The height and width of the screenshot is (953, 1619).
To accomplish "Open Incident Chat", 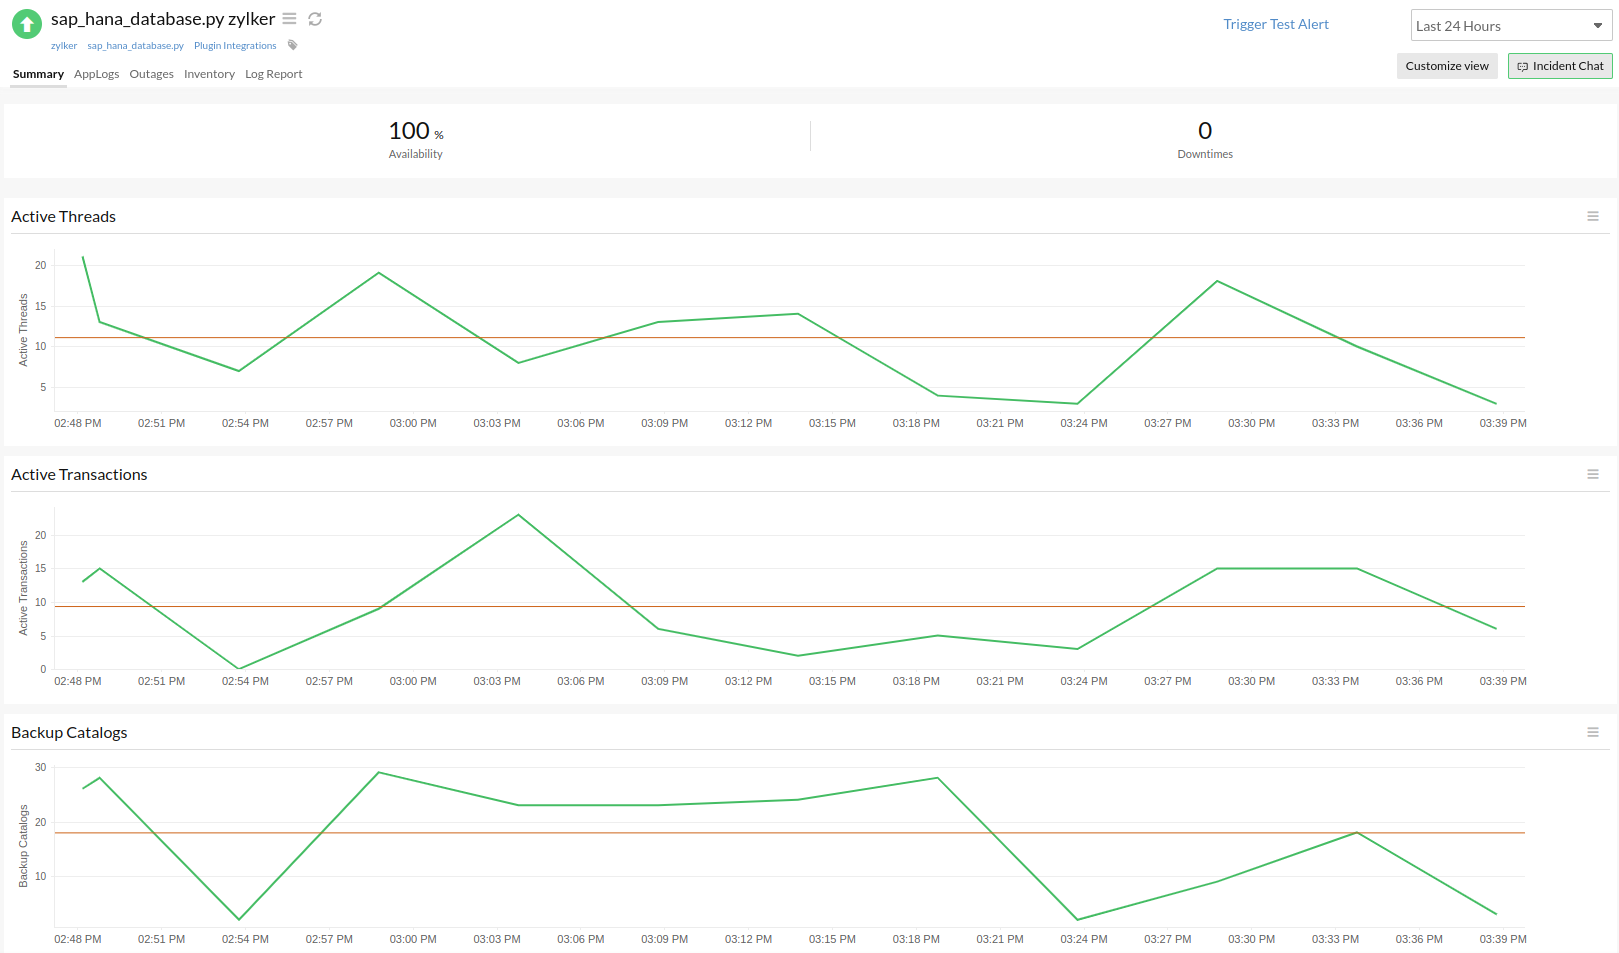I will 1560,66.
